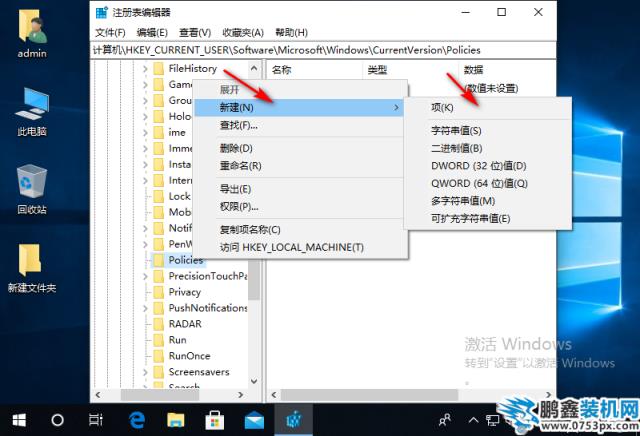Expand the FileHistory tree node
Viewport: 640px width, 436px height.
point(145,69)
